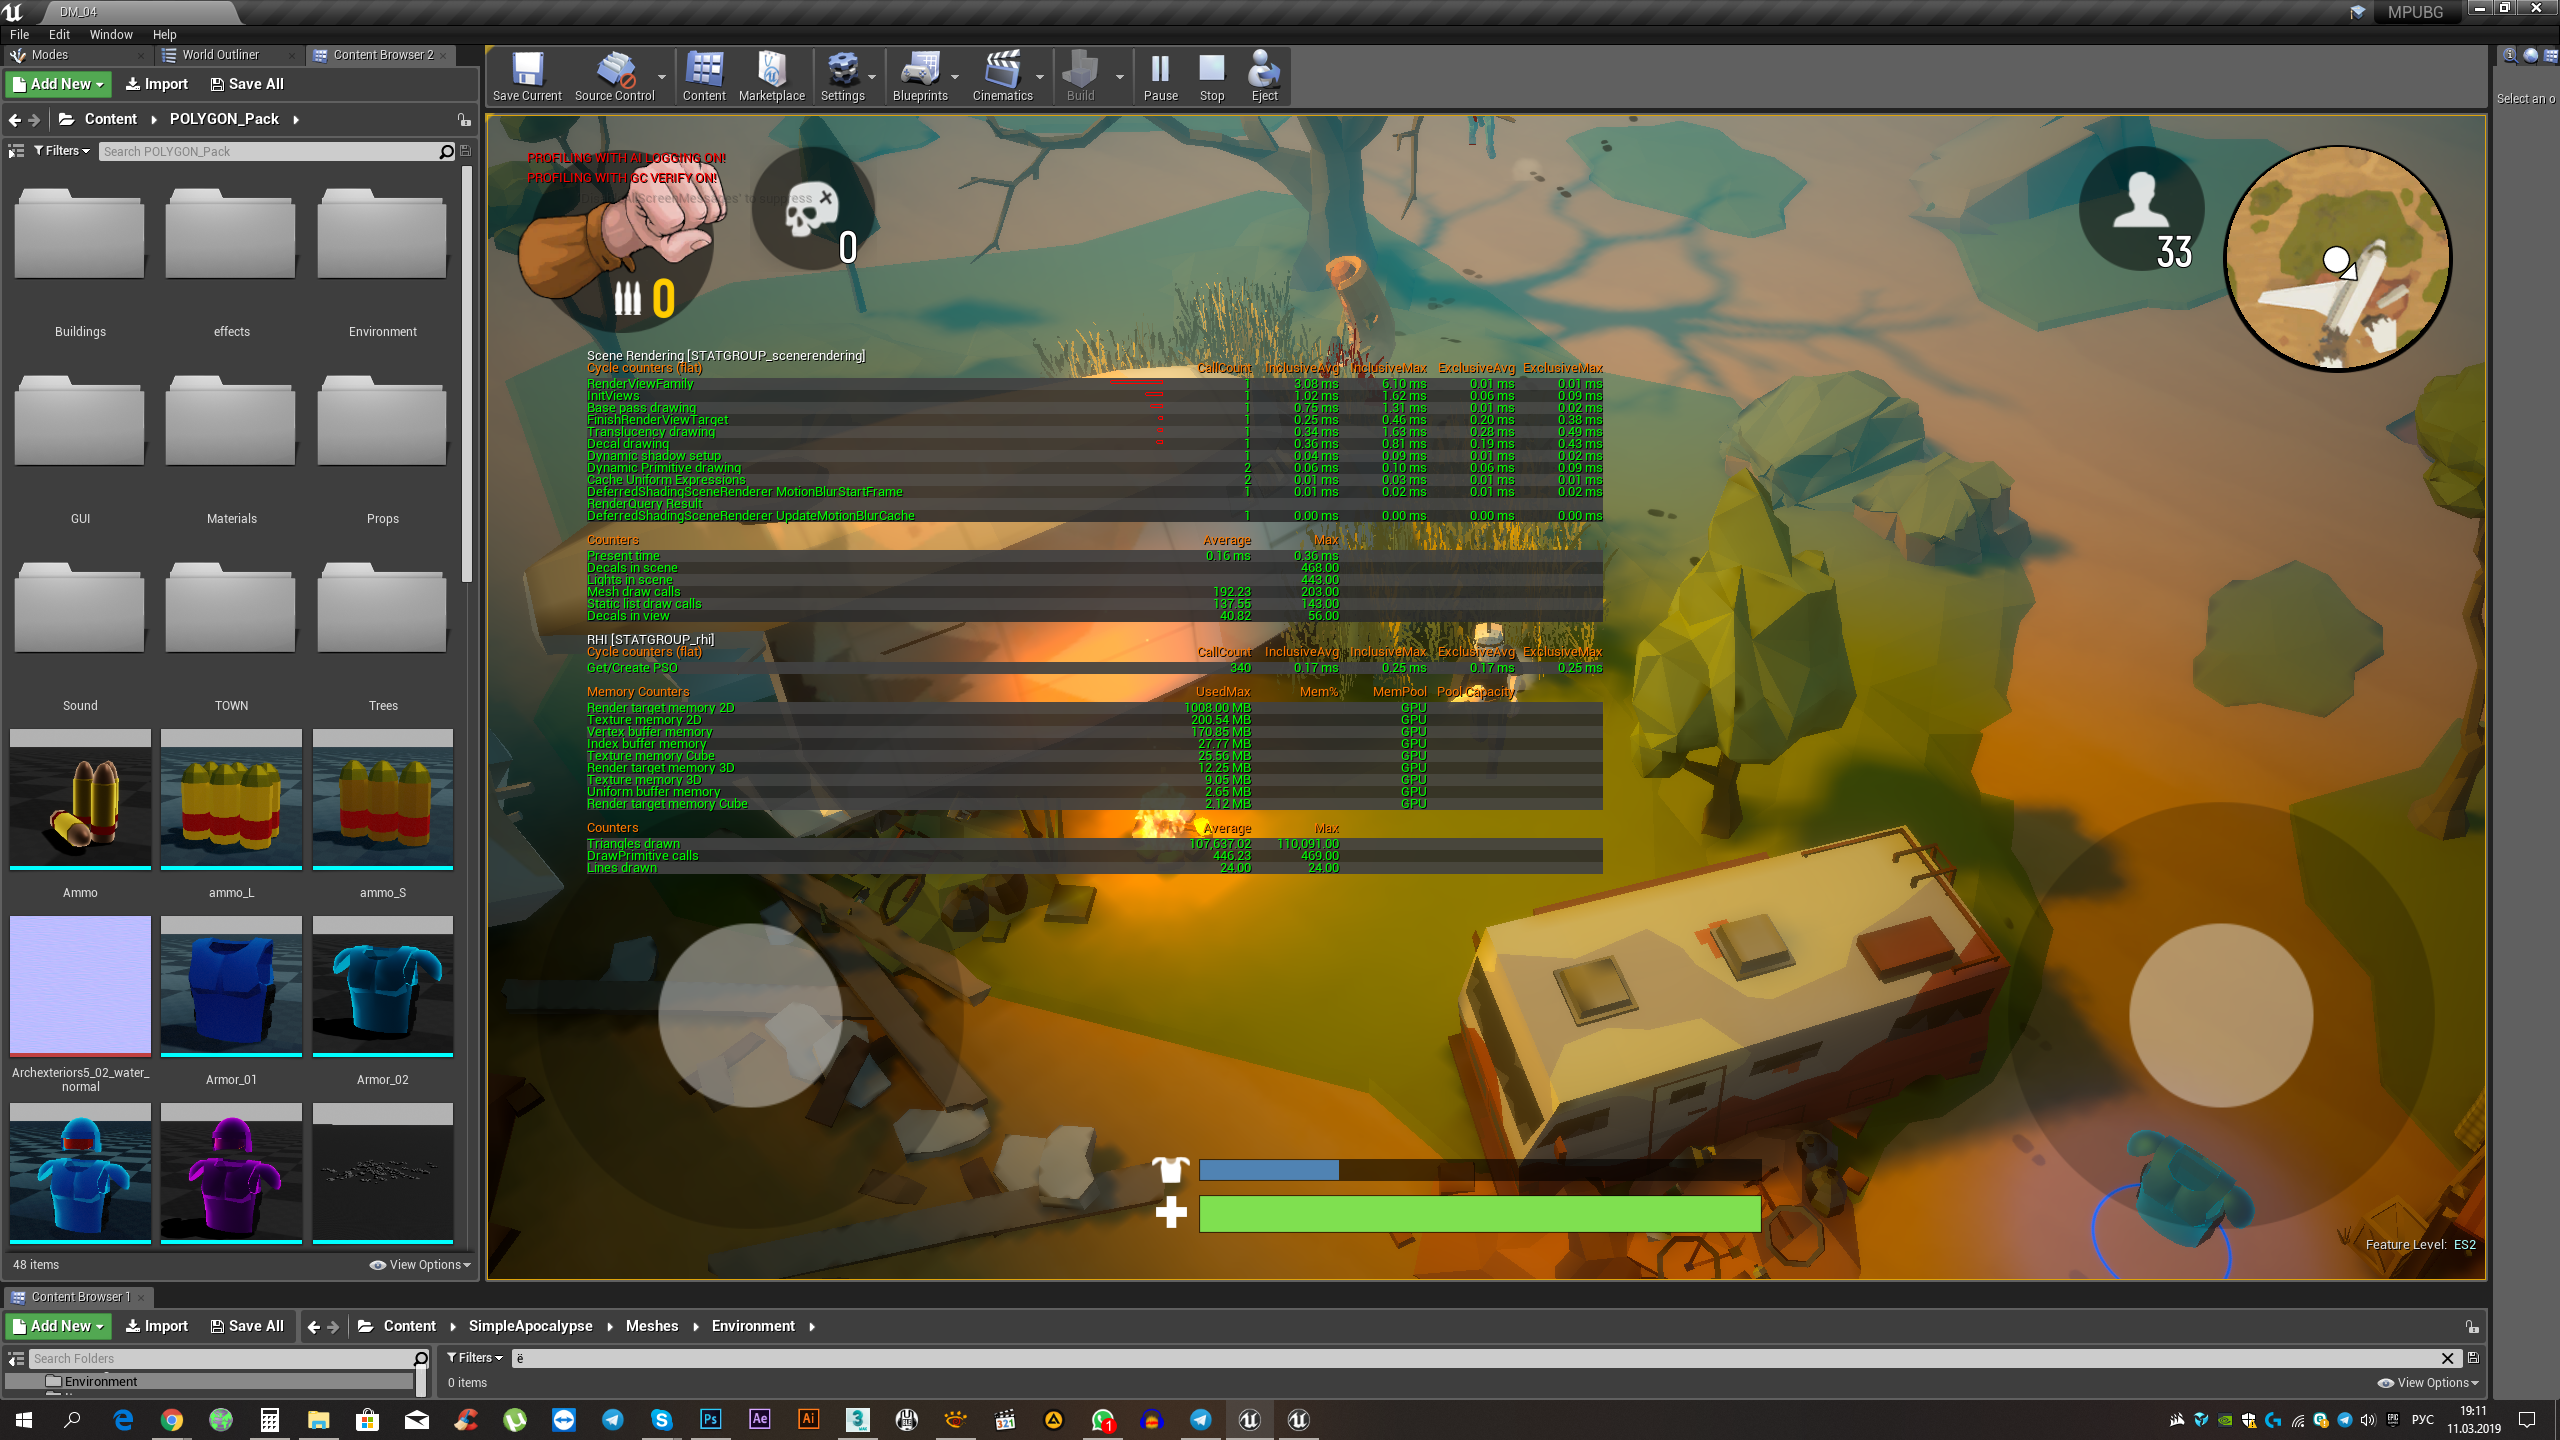Toggle the sources panel in Content Browser 1
The image size is (2560, 1440).
tap(16, 1358)
